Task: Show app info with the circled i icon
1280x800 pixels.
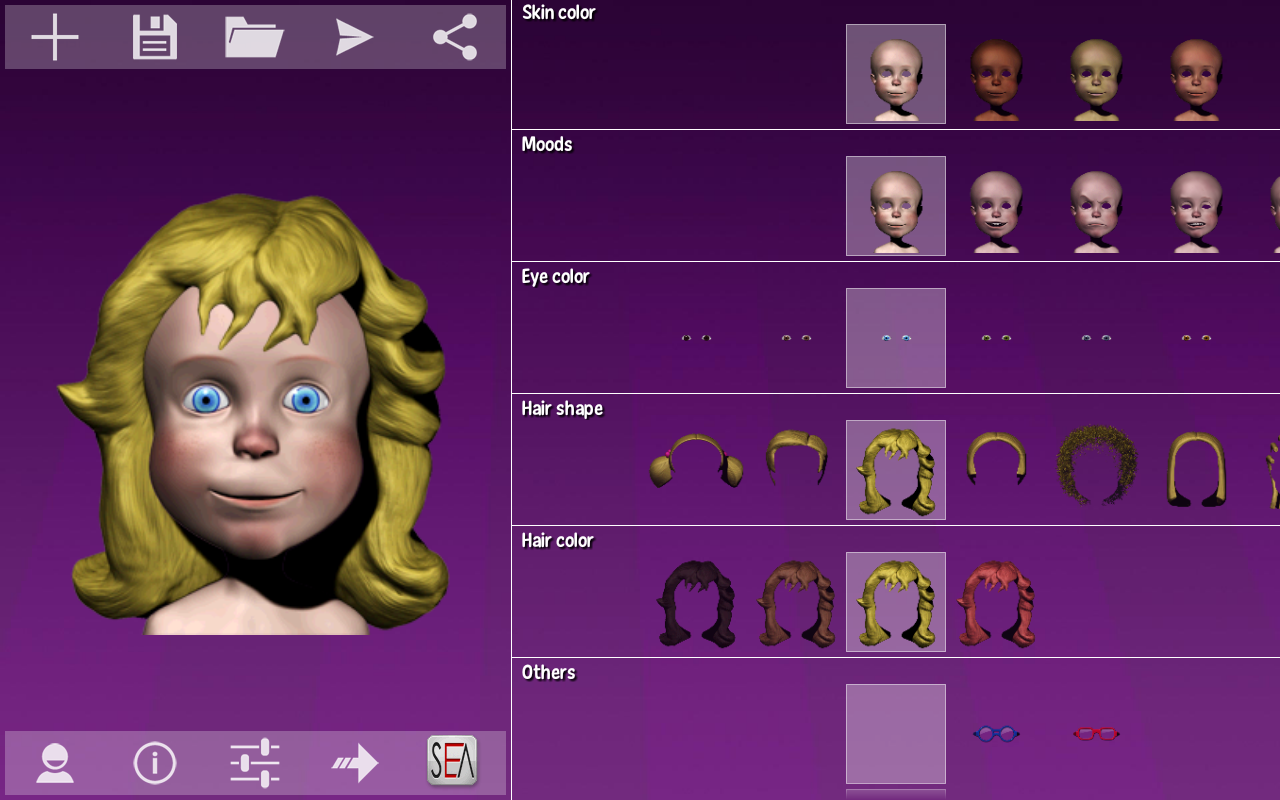Action: click(155, 763)
